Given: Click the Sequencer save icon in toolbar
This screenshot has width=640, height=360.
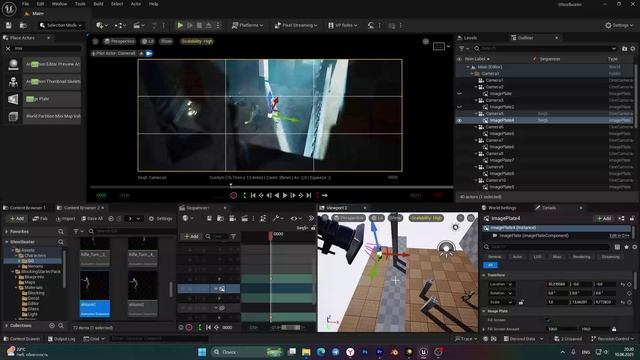Looking at the screenshot, I should (x=209, y=219).
